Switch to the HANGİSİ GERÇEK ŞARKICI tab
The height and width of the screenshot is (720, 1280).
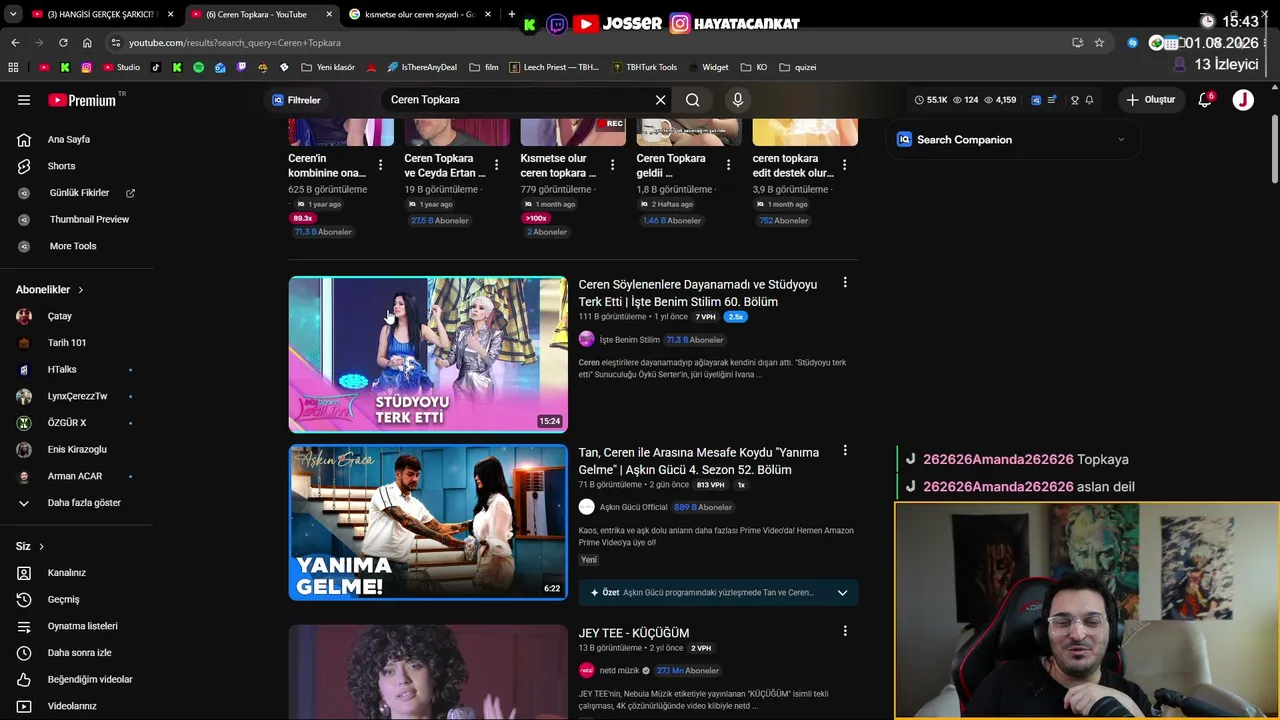pos(102,14)
